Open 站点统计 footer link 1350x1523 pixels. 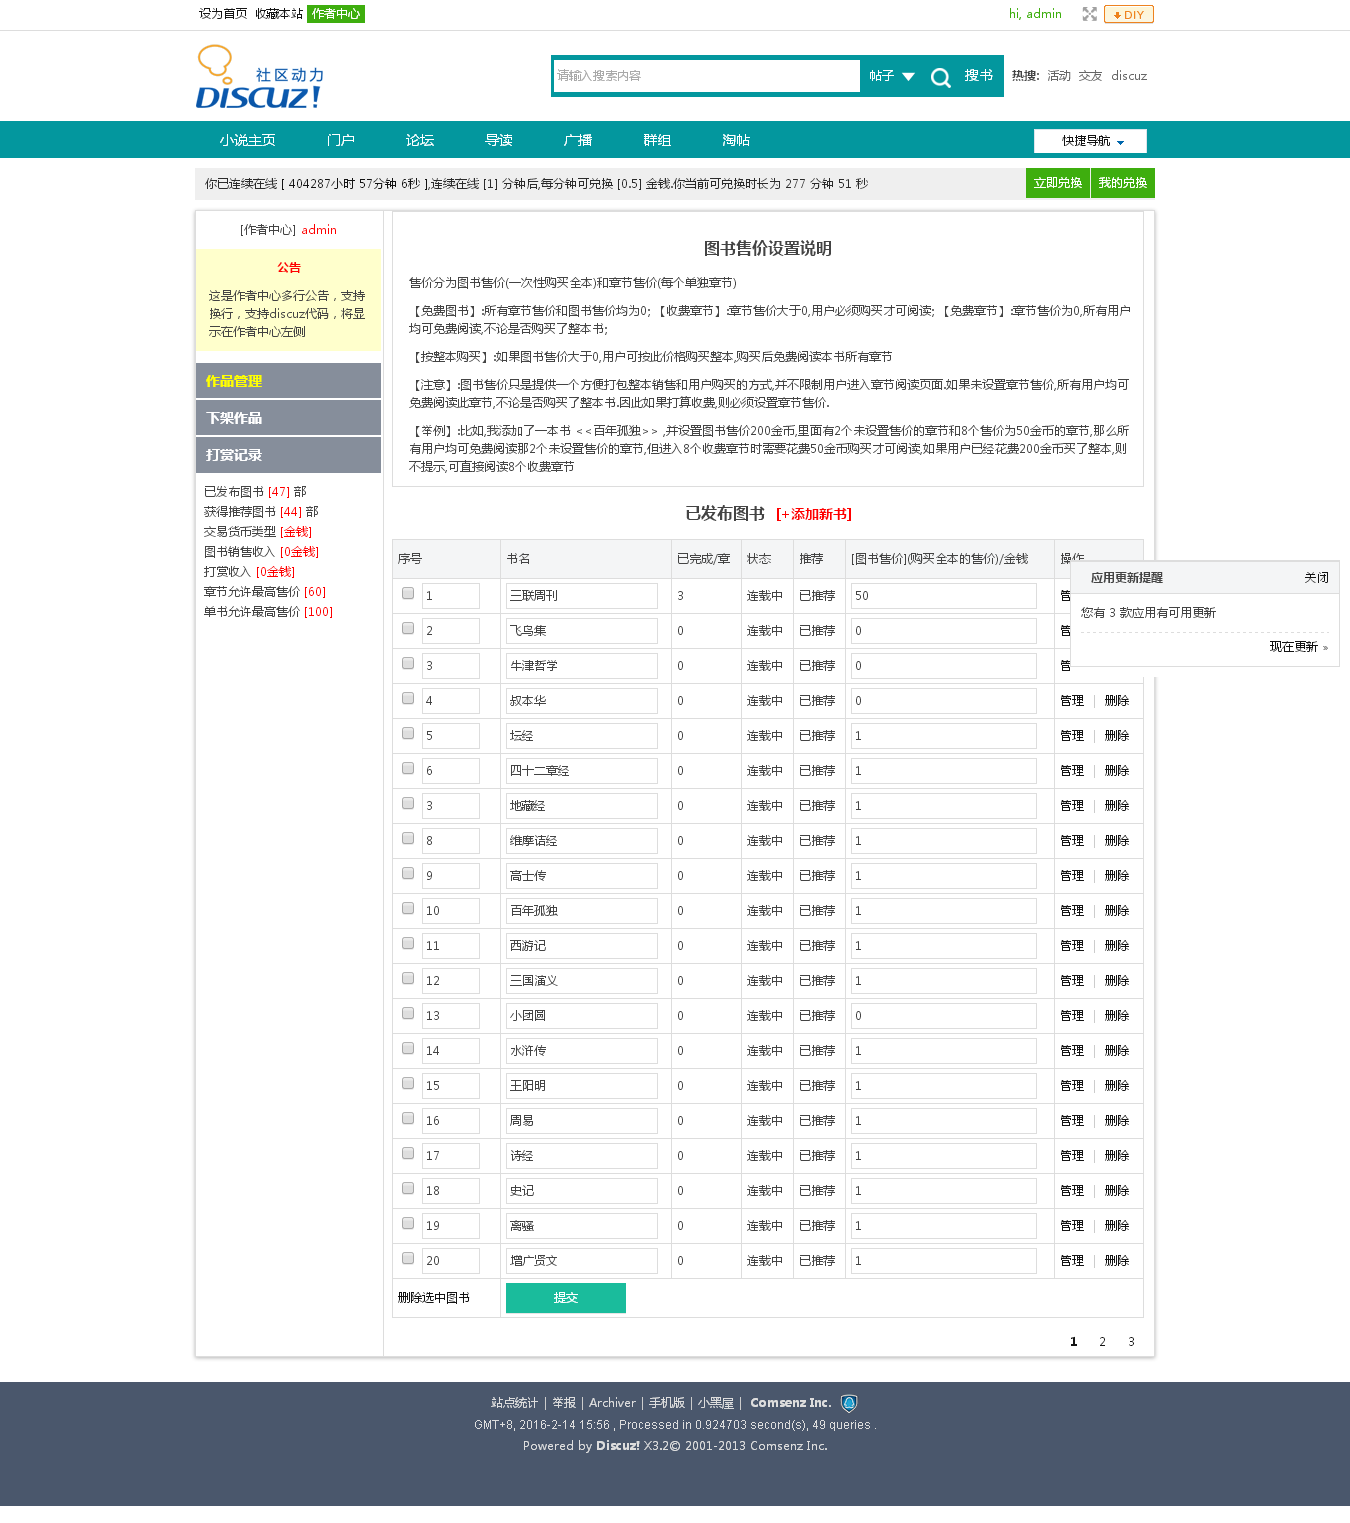(x=514, y=1403)
